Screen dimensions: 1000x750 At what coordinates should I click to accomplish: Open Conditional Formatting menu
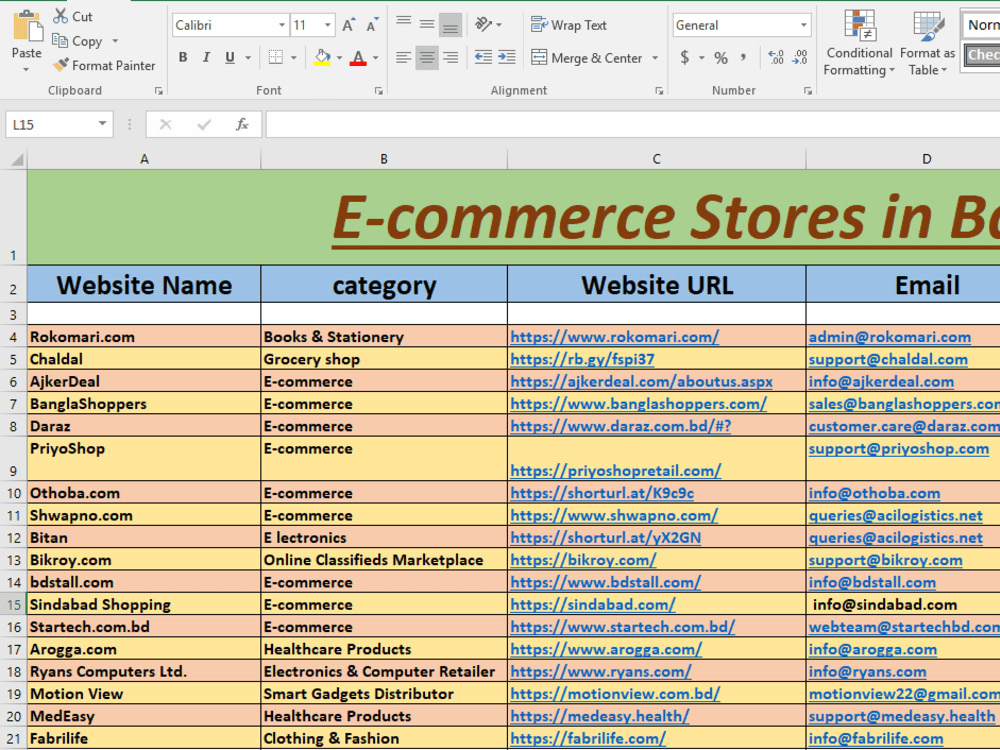(858, 43)
